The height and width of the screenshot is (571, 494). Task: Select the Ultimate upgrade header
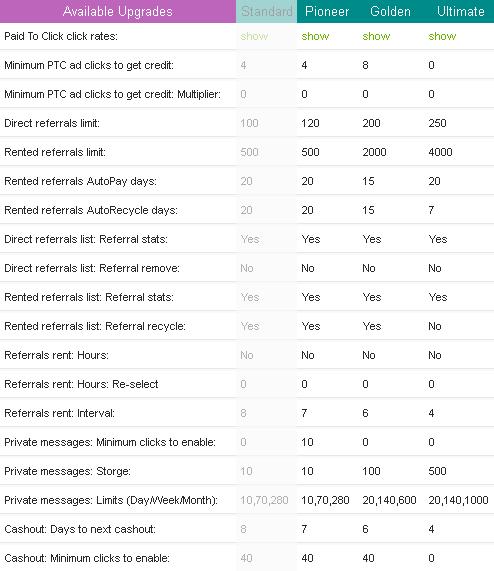(x=461, y=11)
